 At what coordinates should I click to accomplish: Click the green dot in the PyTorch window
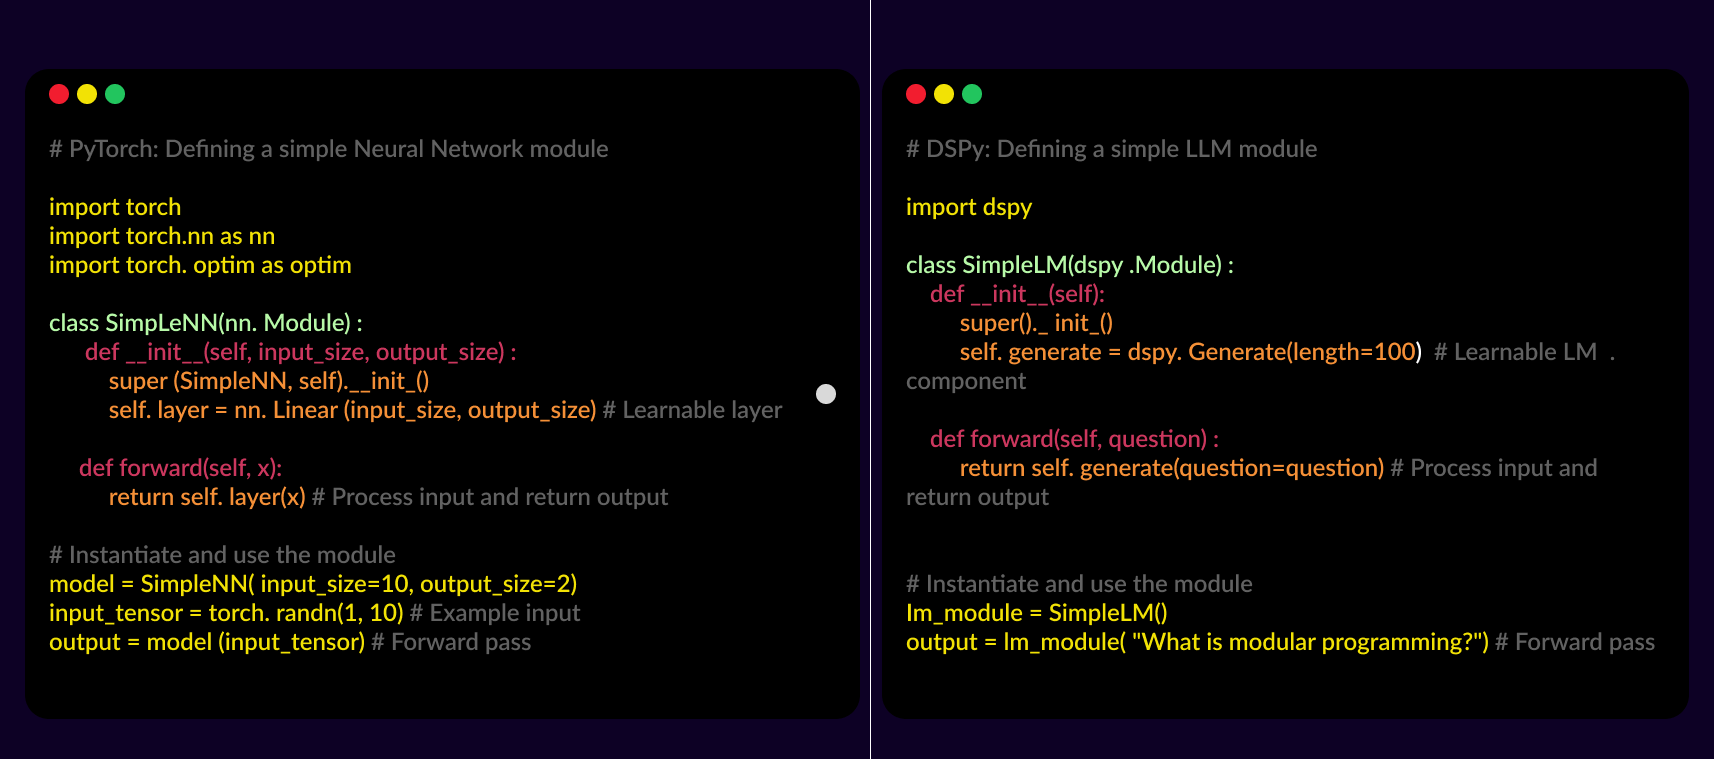point(115,94)
